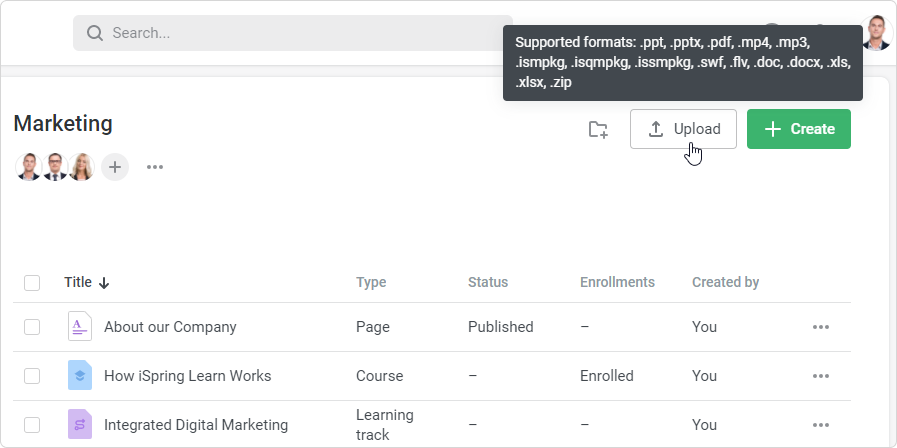Screen dimensions: 897x448
Task: Check the Integrated Digital Marketing row checkbox
Action: pyautogui.click(x=32, y=425)
